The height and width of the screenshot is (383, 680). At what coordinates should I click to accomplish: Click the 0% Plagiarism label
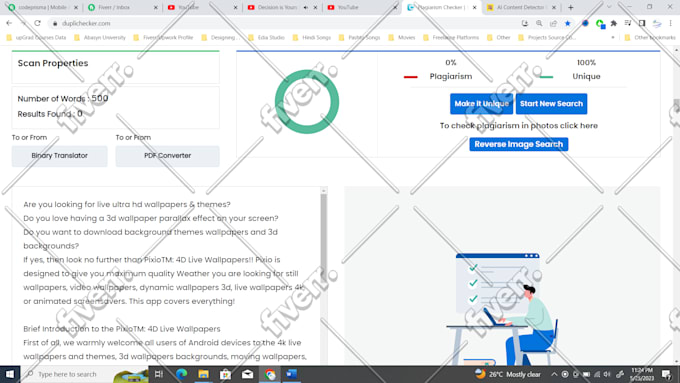[x=451, y=69]
